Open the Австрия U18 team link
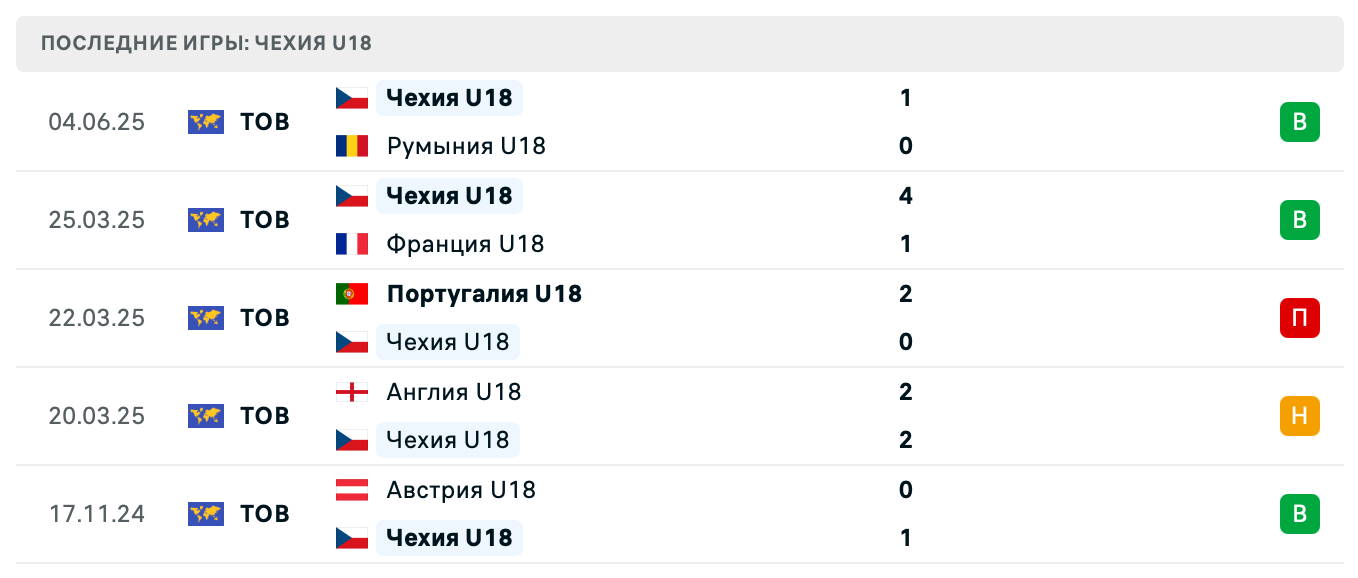This screenshot has width=1358, height=578. (461, 490)
